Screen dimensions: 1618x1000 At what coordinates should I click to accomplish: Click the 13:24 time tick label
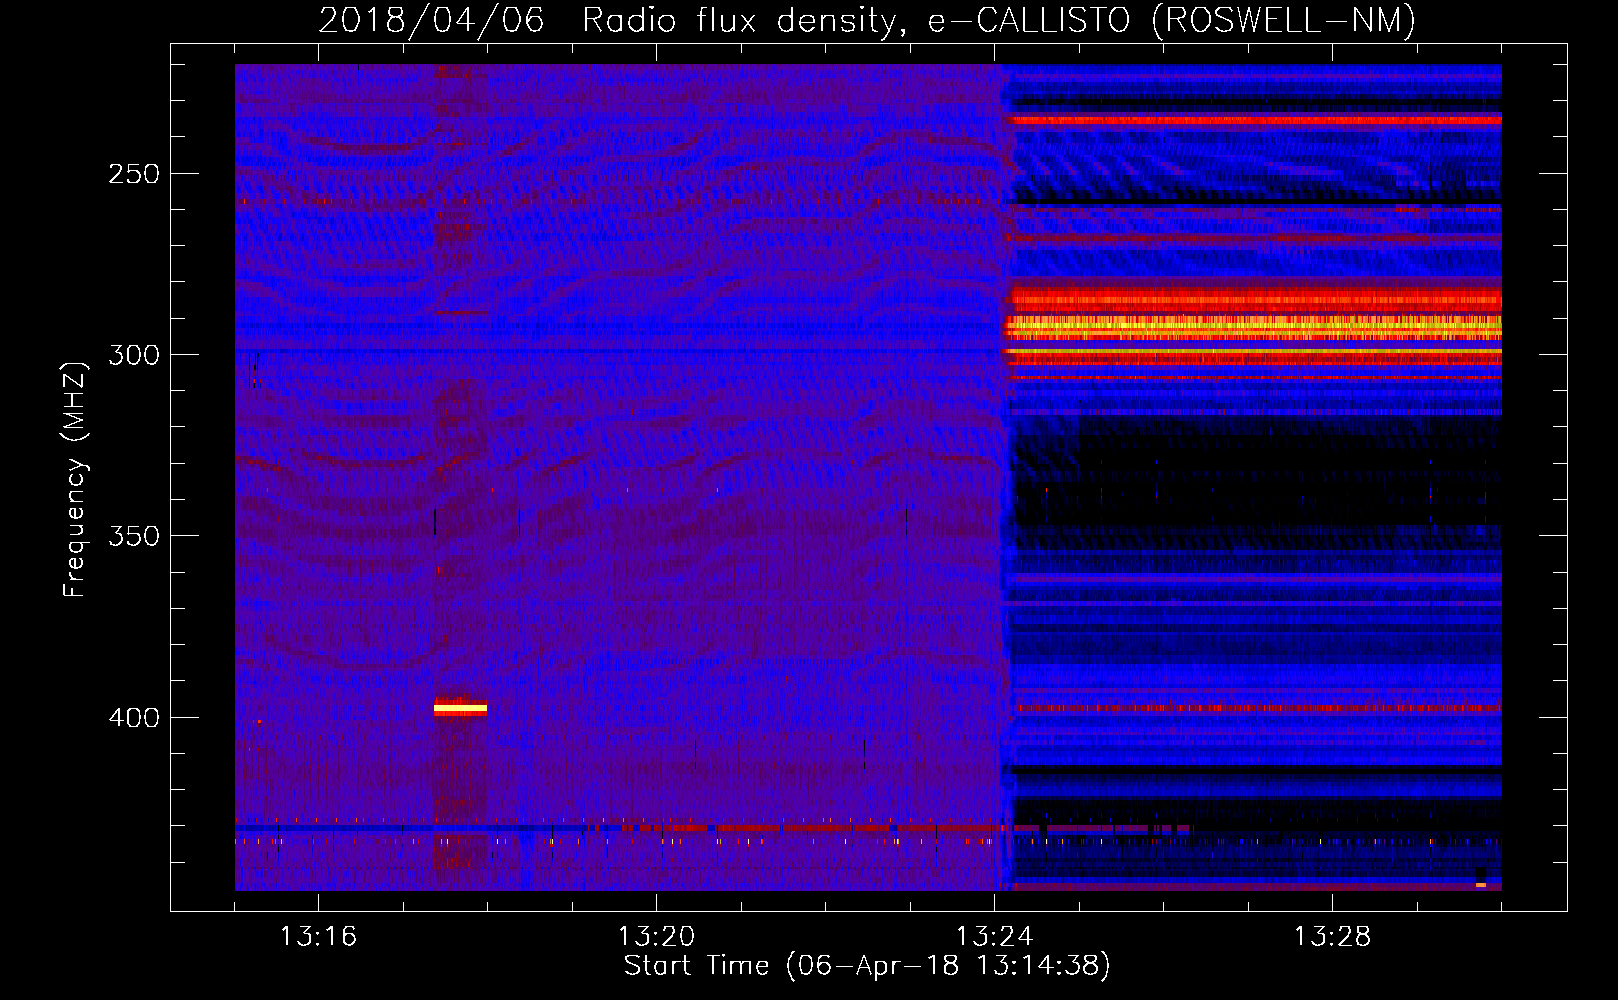[x=994, y=937]
